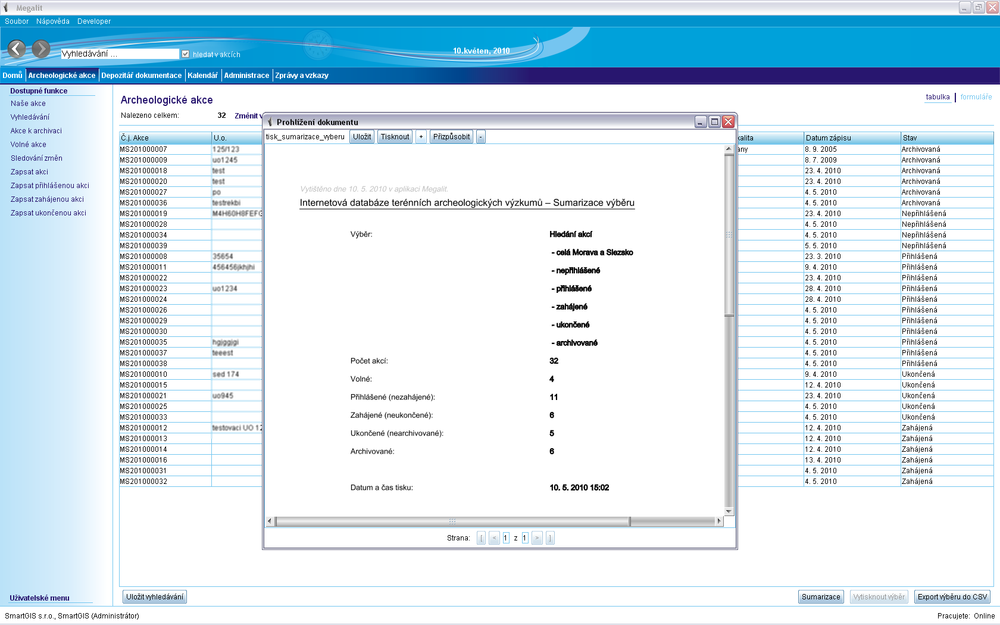Click the Vyhledávání search field
This screenshot has height=625, width=1000.
point(118,54)
